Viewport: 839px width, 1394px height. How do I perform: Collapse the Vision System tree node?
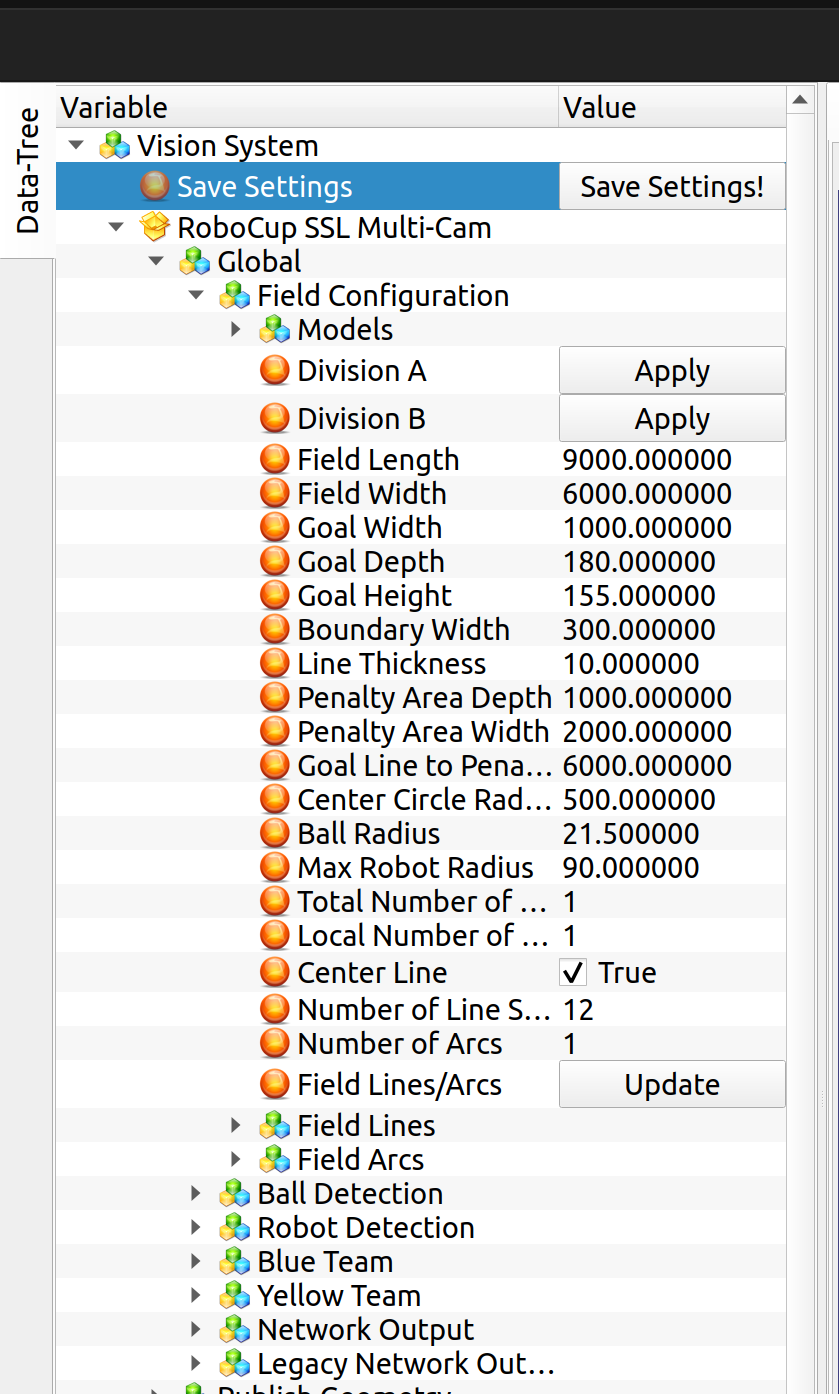click(x=75, y=146)
